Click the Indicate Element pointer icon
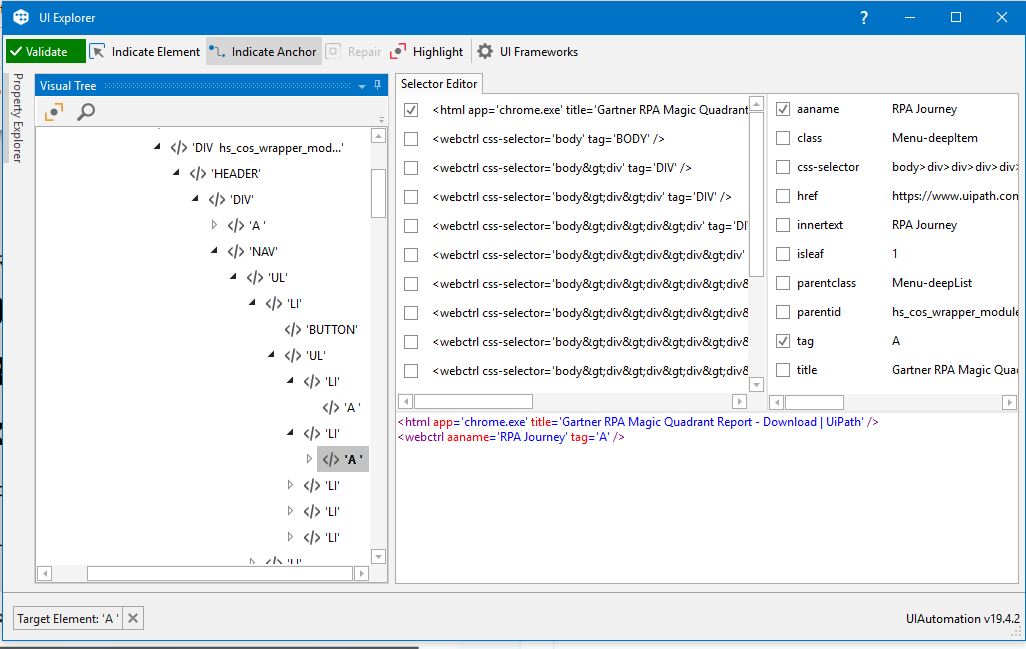This screenshot has width=1026, height=649. click(x=97, y=52)
